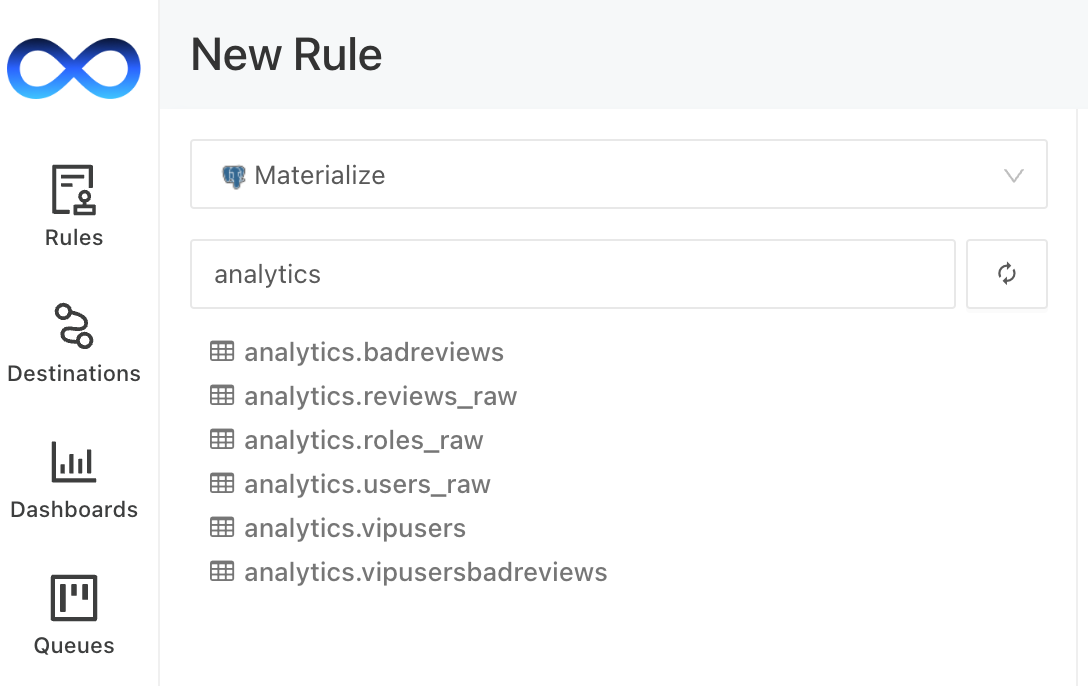Click the analytics search input field
1088x686 pixels.
click(x=572, y=274)
